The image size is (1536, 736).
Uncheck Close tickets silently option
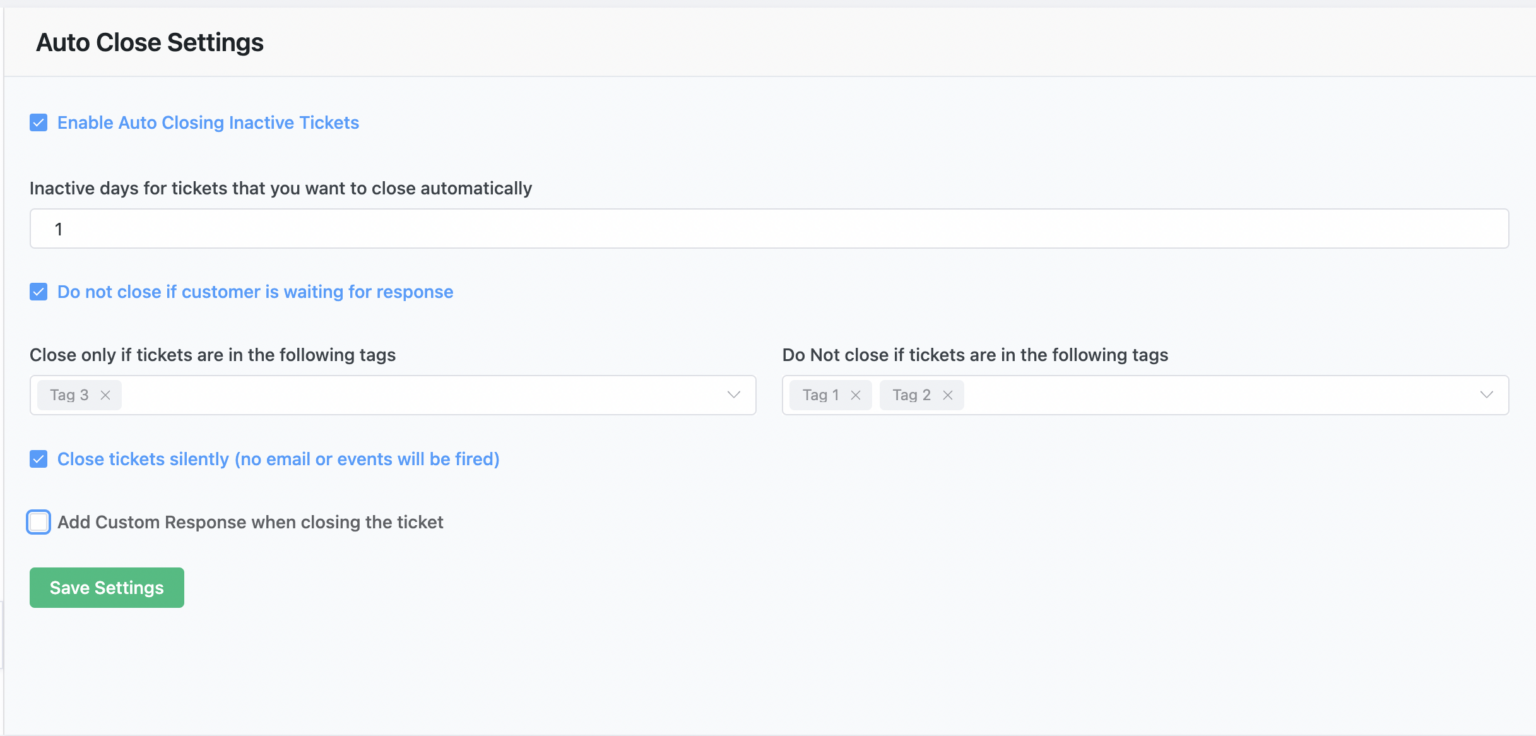coord(38,459)
